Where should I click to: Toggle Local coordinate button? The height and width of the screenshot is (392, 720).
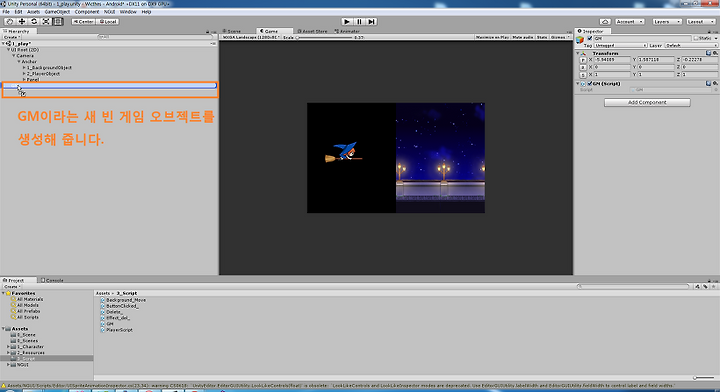coord(108,22)
